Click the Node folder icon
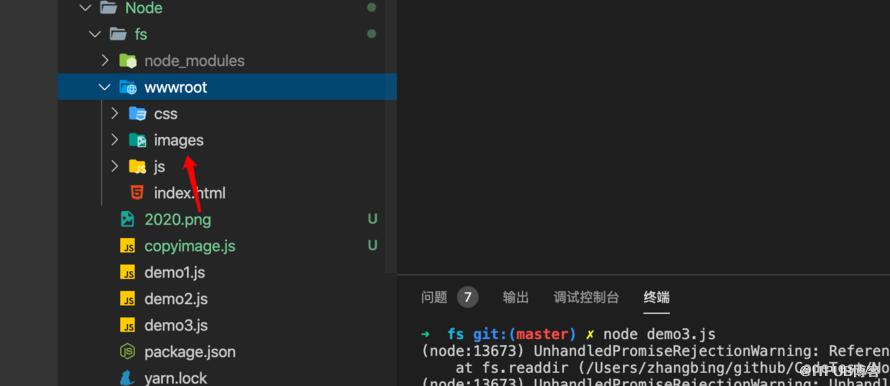This screenshot has height=386, width=890. click(108, 8)
